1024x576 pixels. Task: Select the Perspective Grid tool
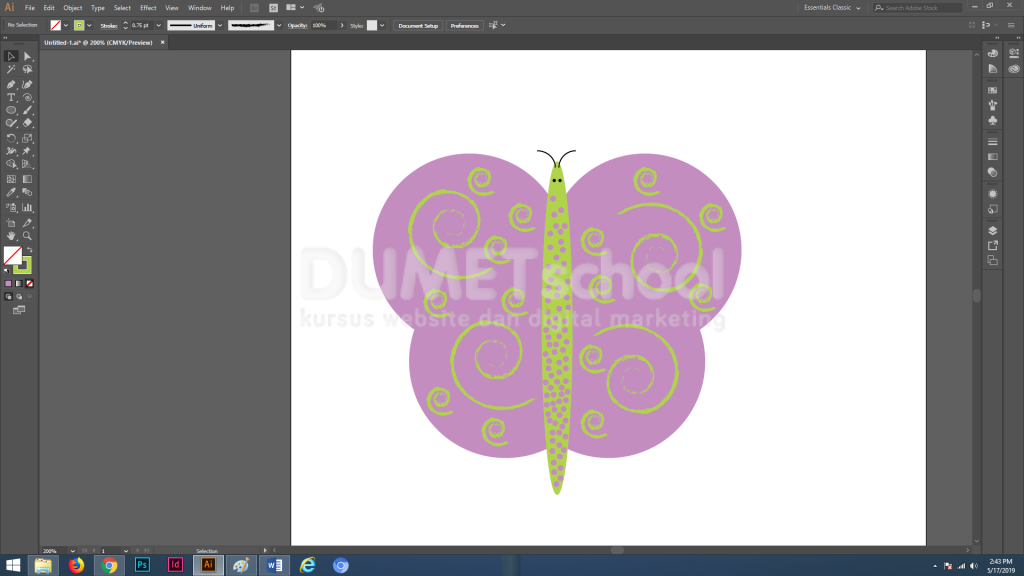(x=27, y=164)
